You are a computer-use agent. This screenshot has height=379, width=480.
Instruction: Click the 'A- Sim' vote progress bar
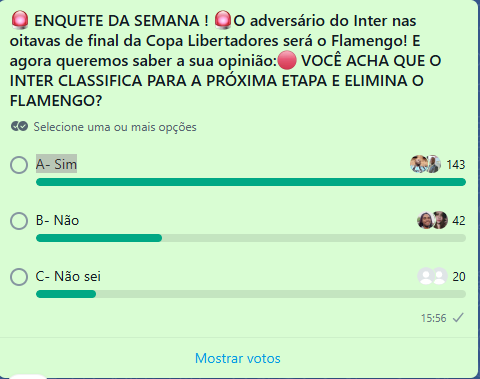(x=251, y=182)
